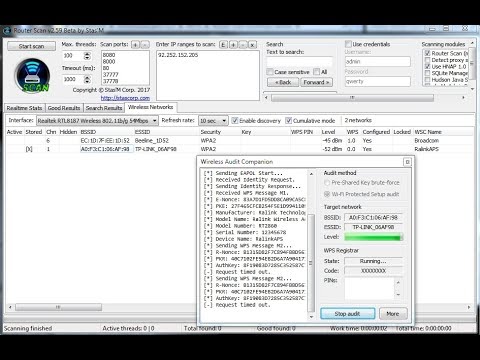The height and width of the screenshot is (360, 480).
Task: Select port 37777 in scan ports
Action: (111, 75)
